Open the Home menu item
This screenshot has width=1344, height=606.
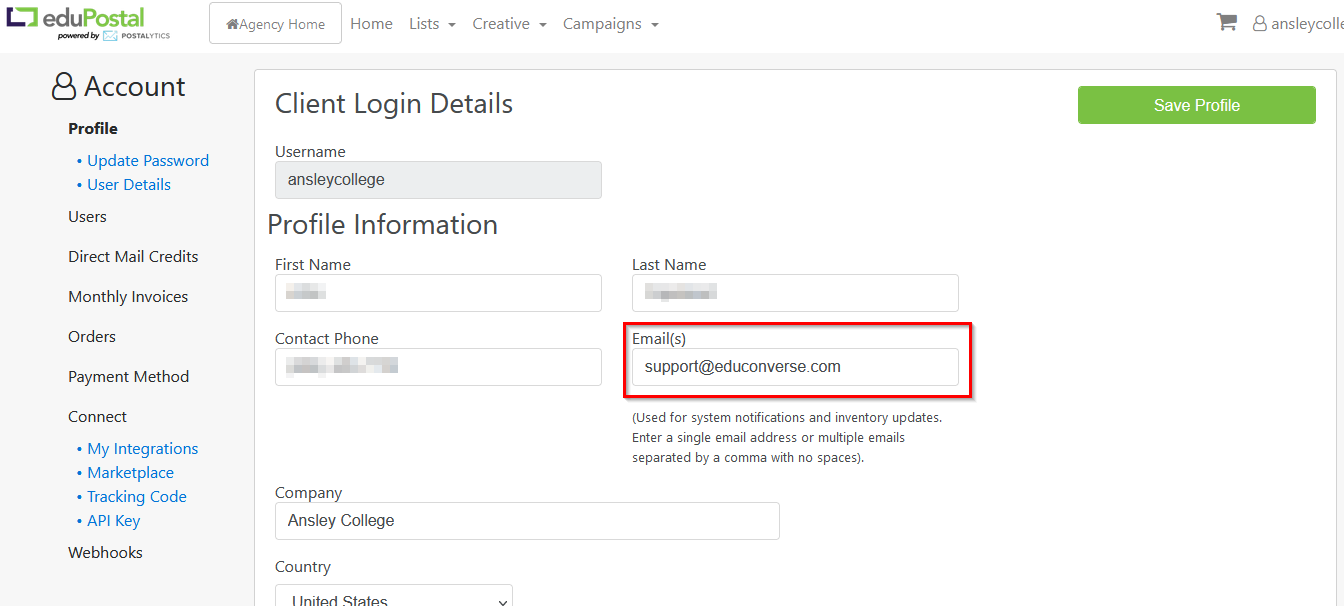point(371,24)
